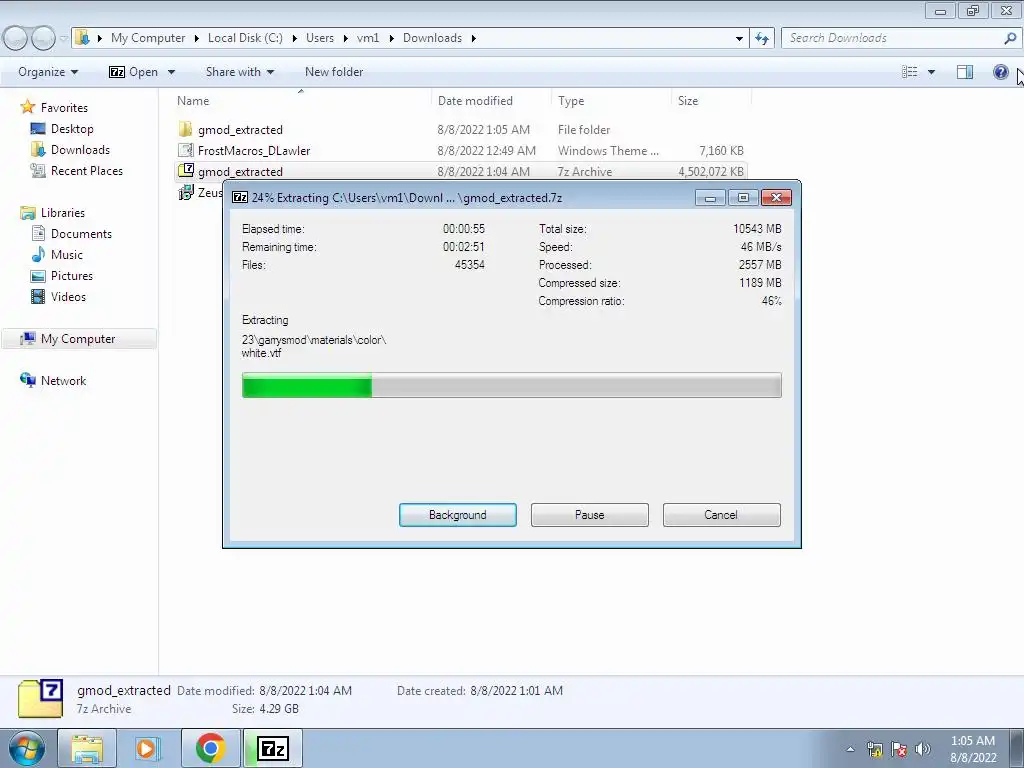The image size is (1024, 768).
Task: Open the Videos library
Action: click(68, 296)
